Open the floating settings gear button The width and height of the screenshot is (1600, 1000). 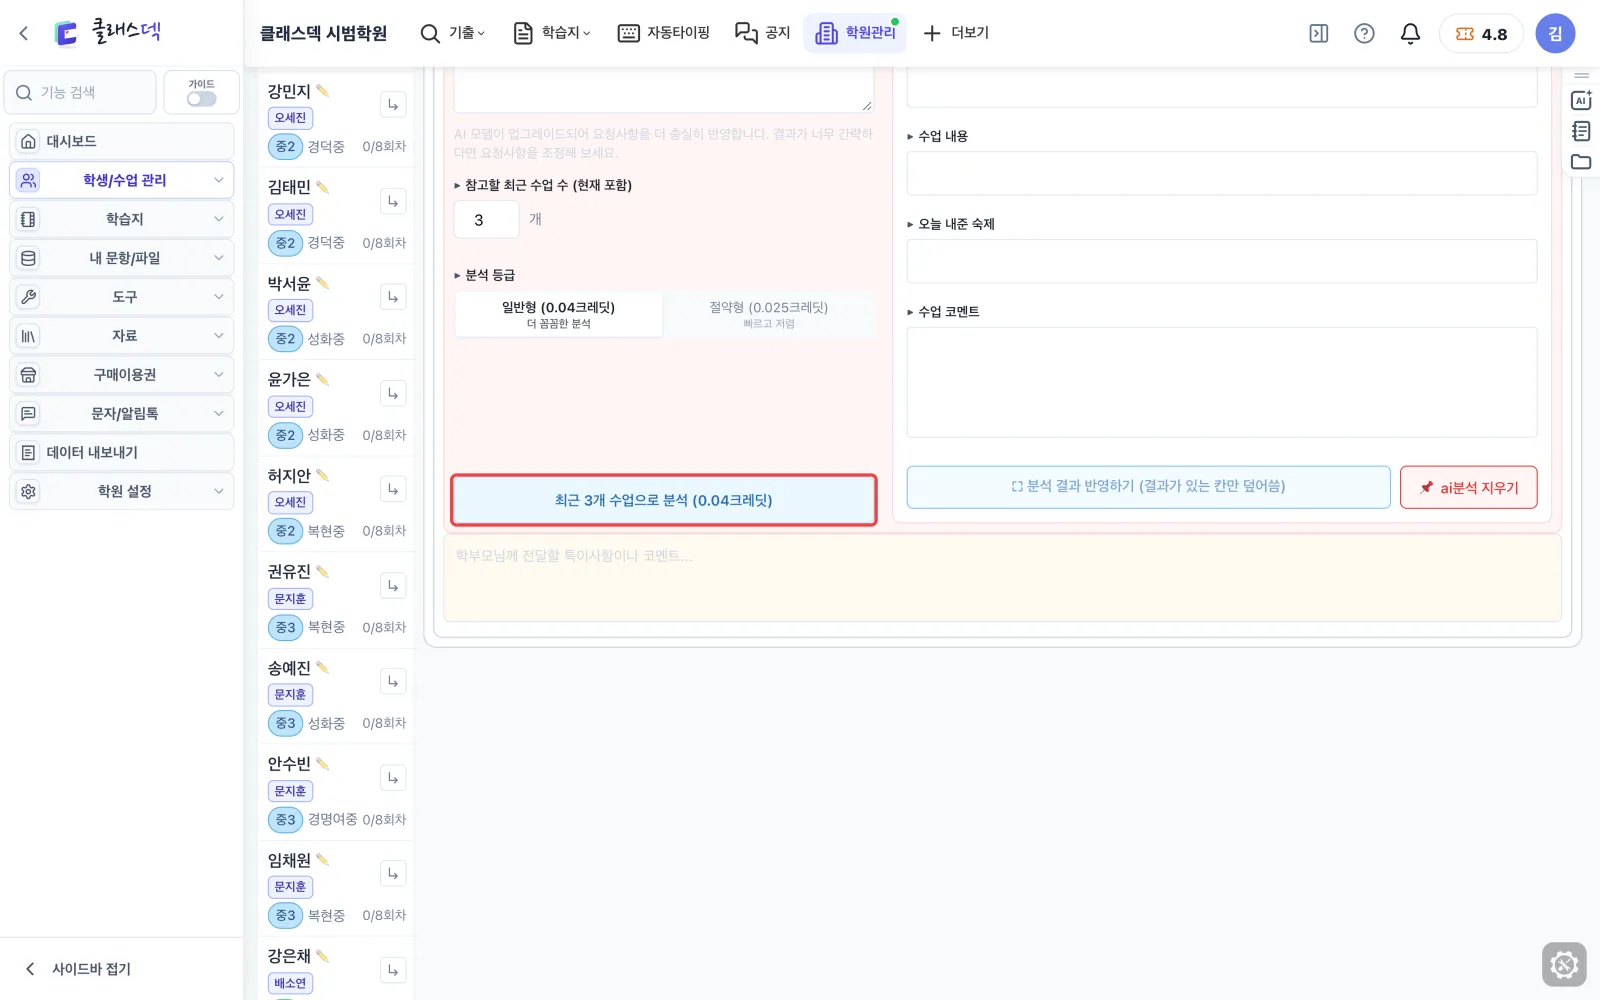(1564, 965)
